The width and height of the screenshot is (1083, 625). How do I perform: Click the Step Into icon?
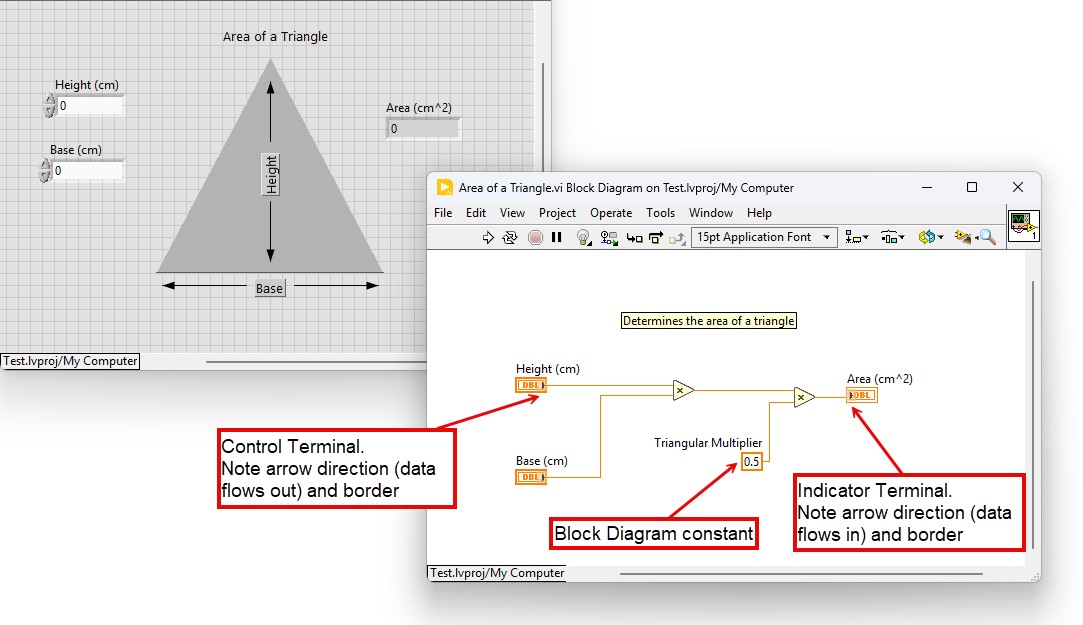point(634,238)
